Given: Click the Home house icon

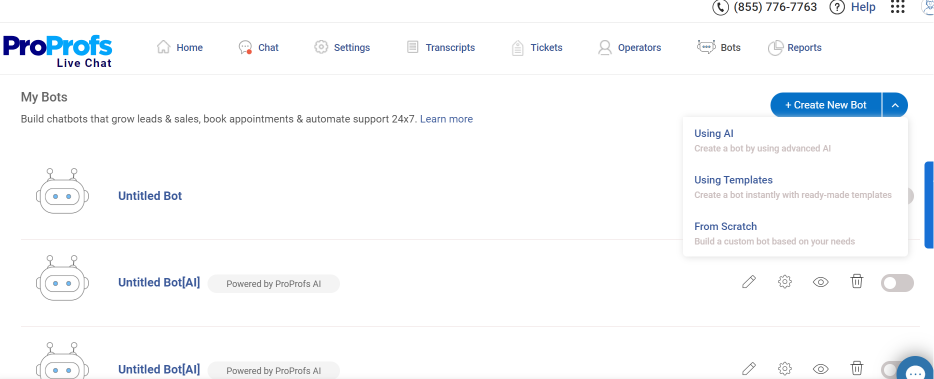Looking at the screenshot, I should point(163,47).
